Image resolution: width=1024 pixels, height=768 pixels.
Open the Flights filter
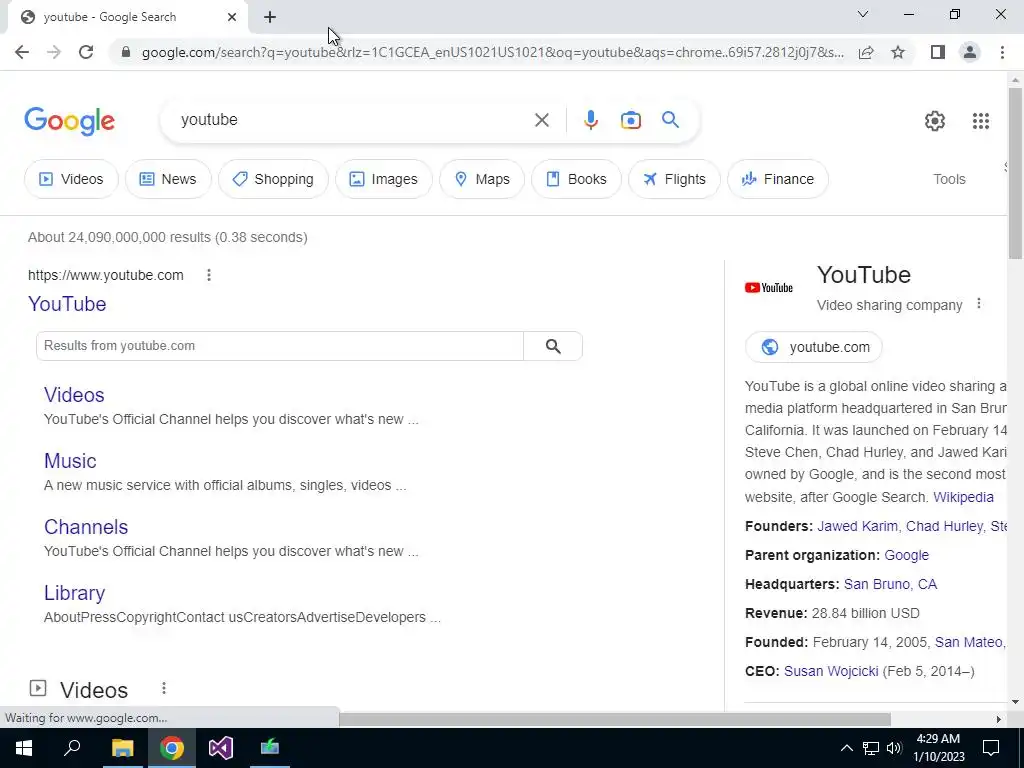click(x=674, y=179)
